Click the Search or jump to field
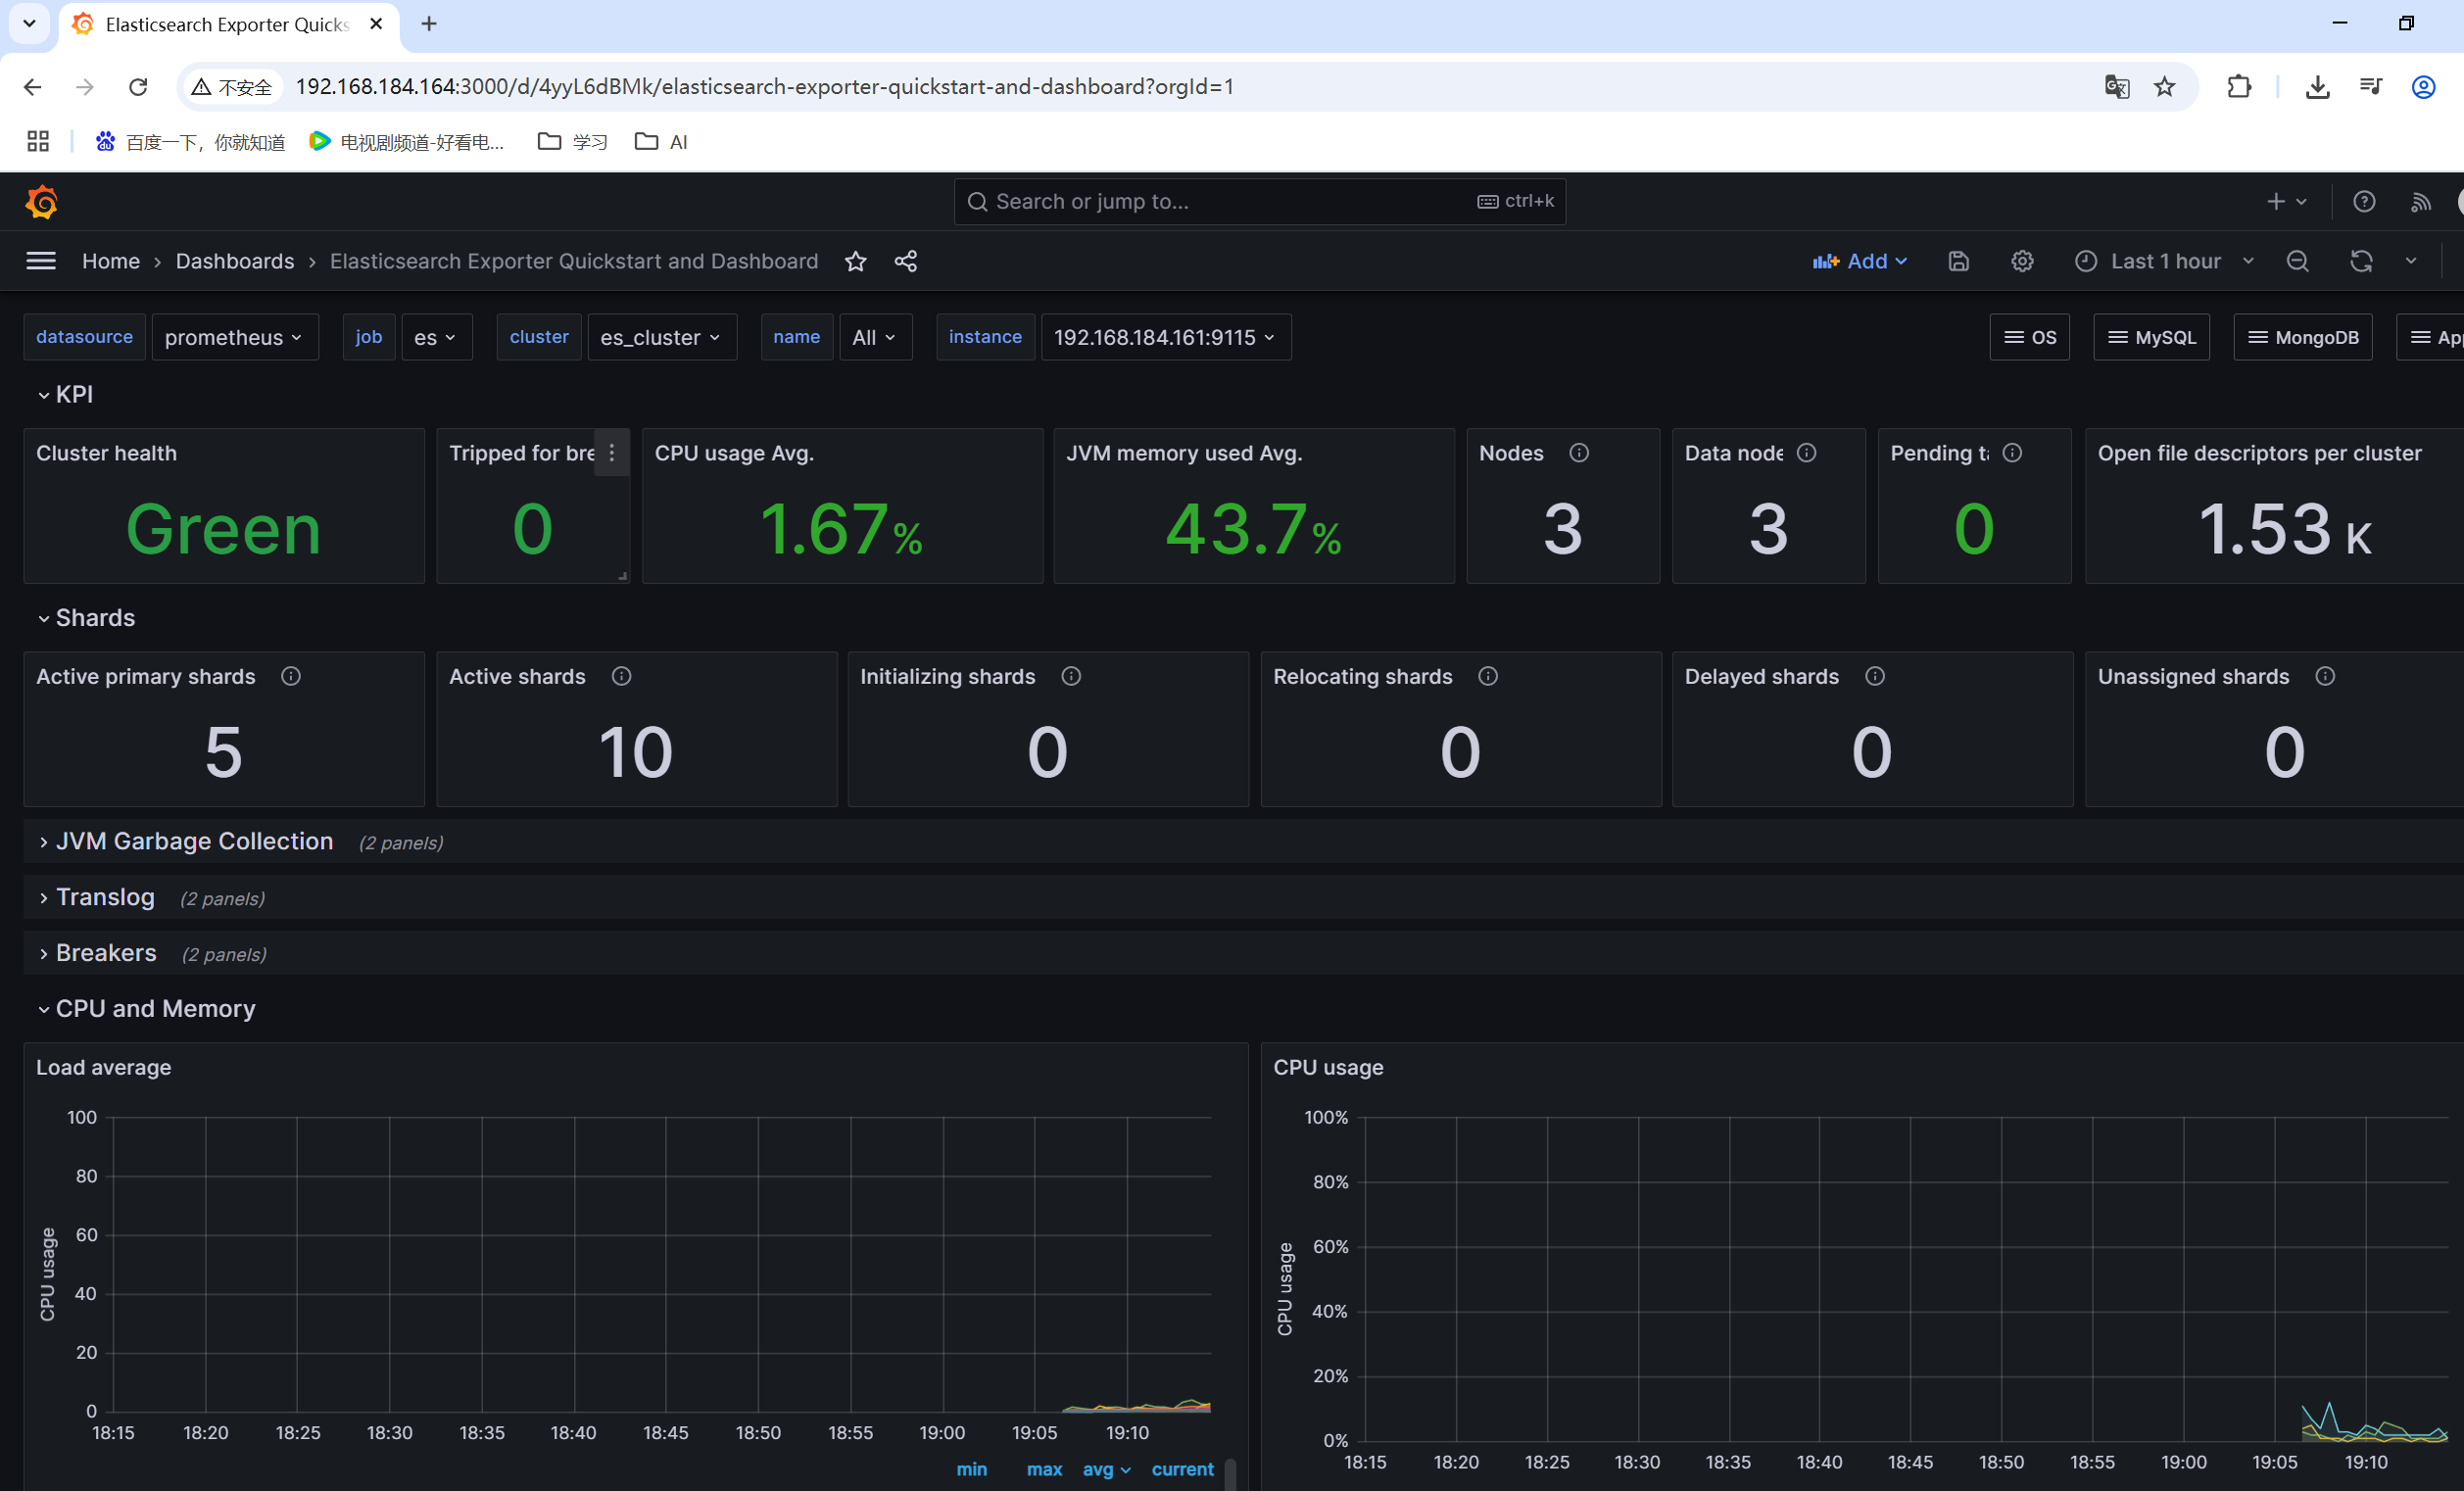 pyautogui.click(x=1259, y=202)
